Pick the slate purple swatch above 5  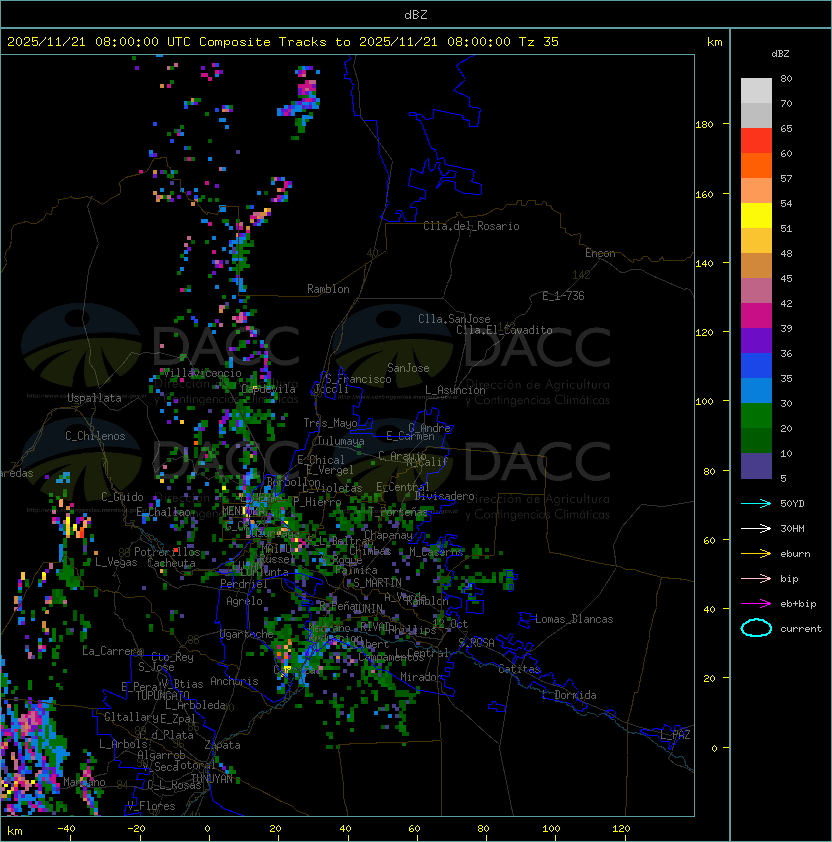tap(756, 466)
